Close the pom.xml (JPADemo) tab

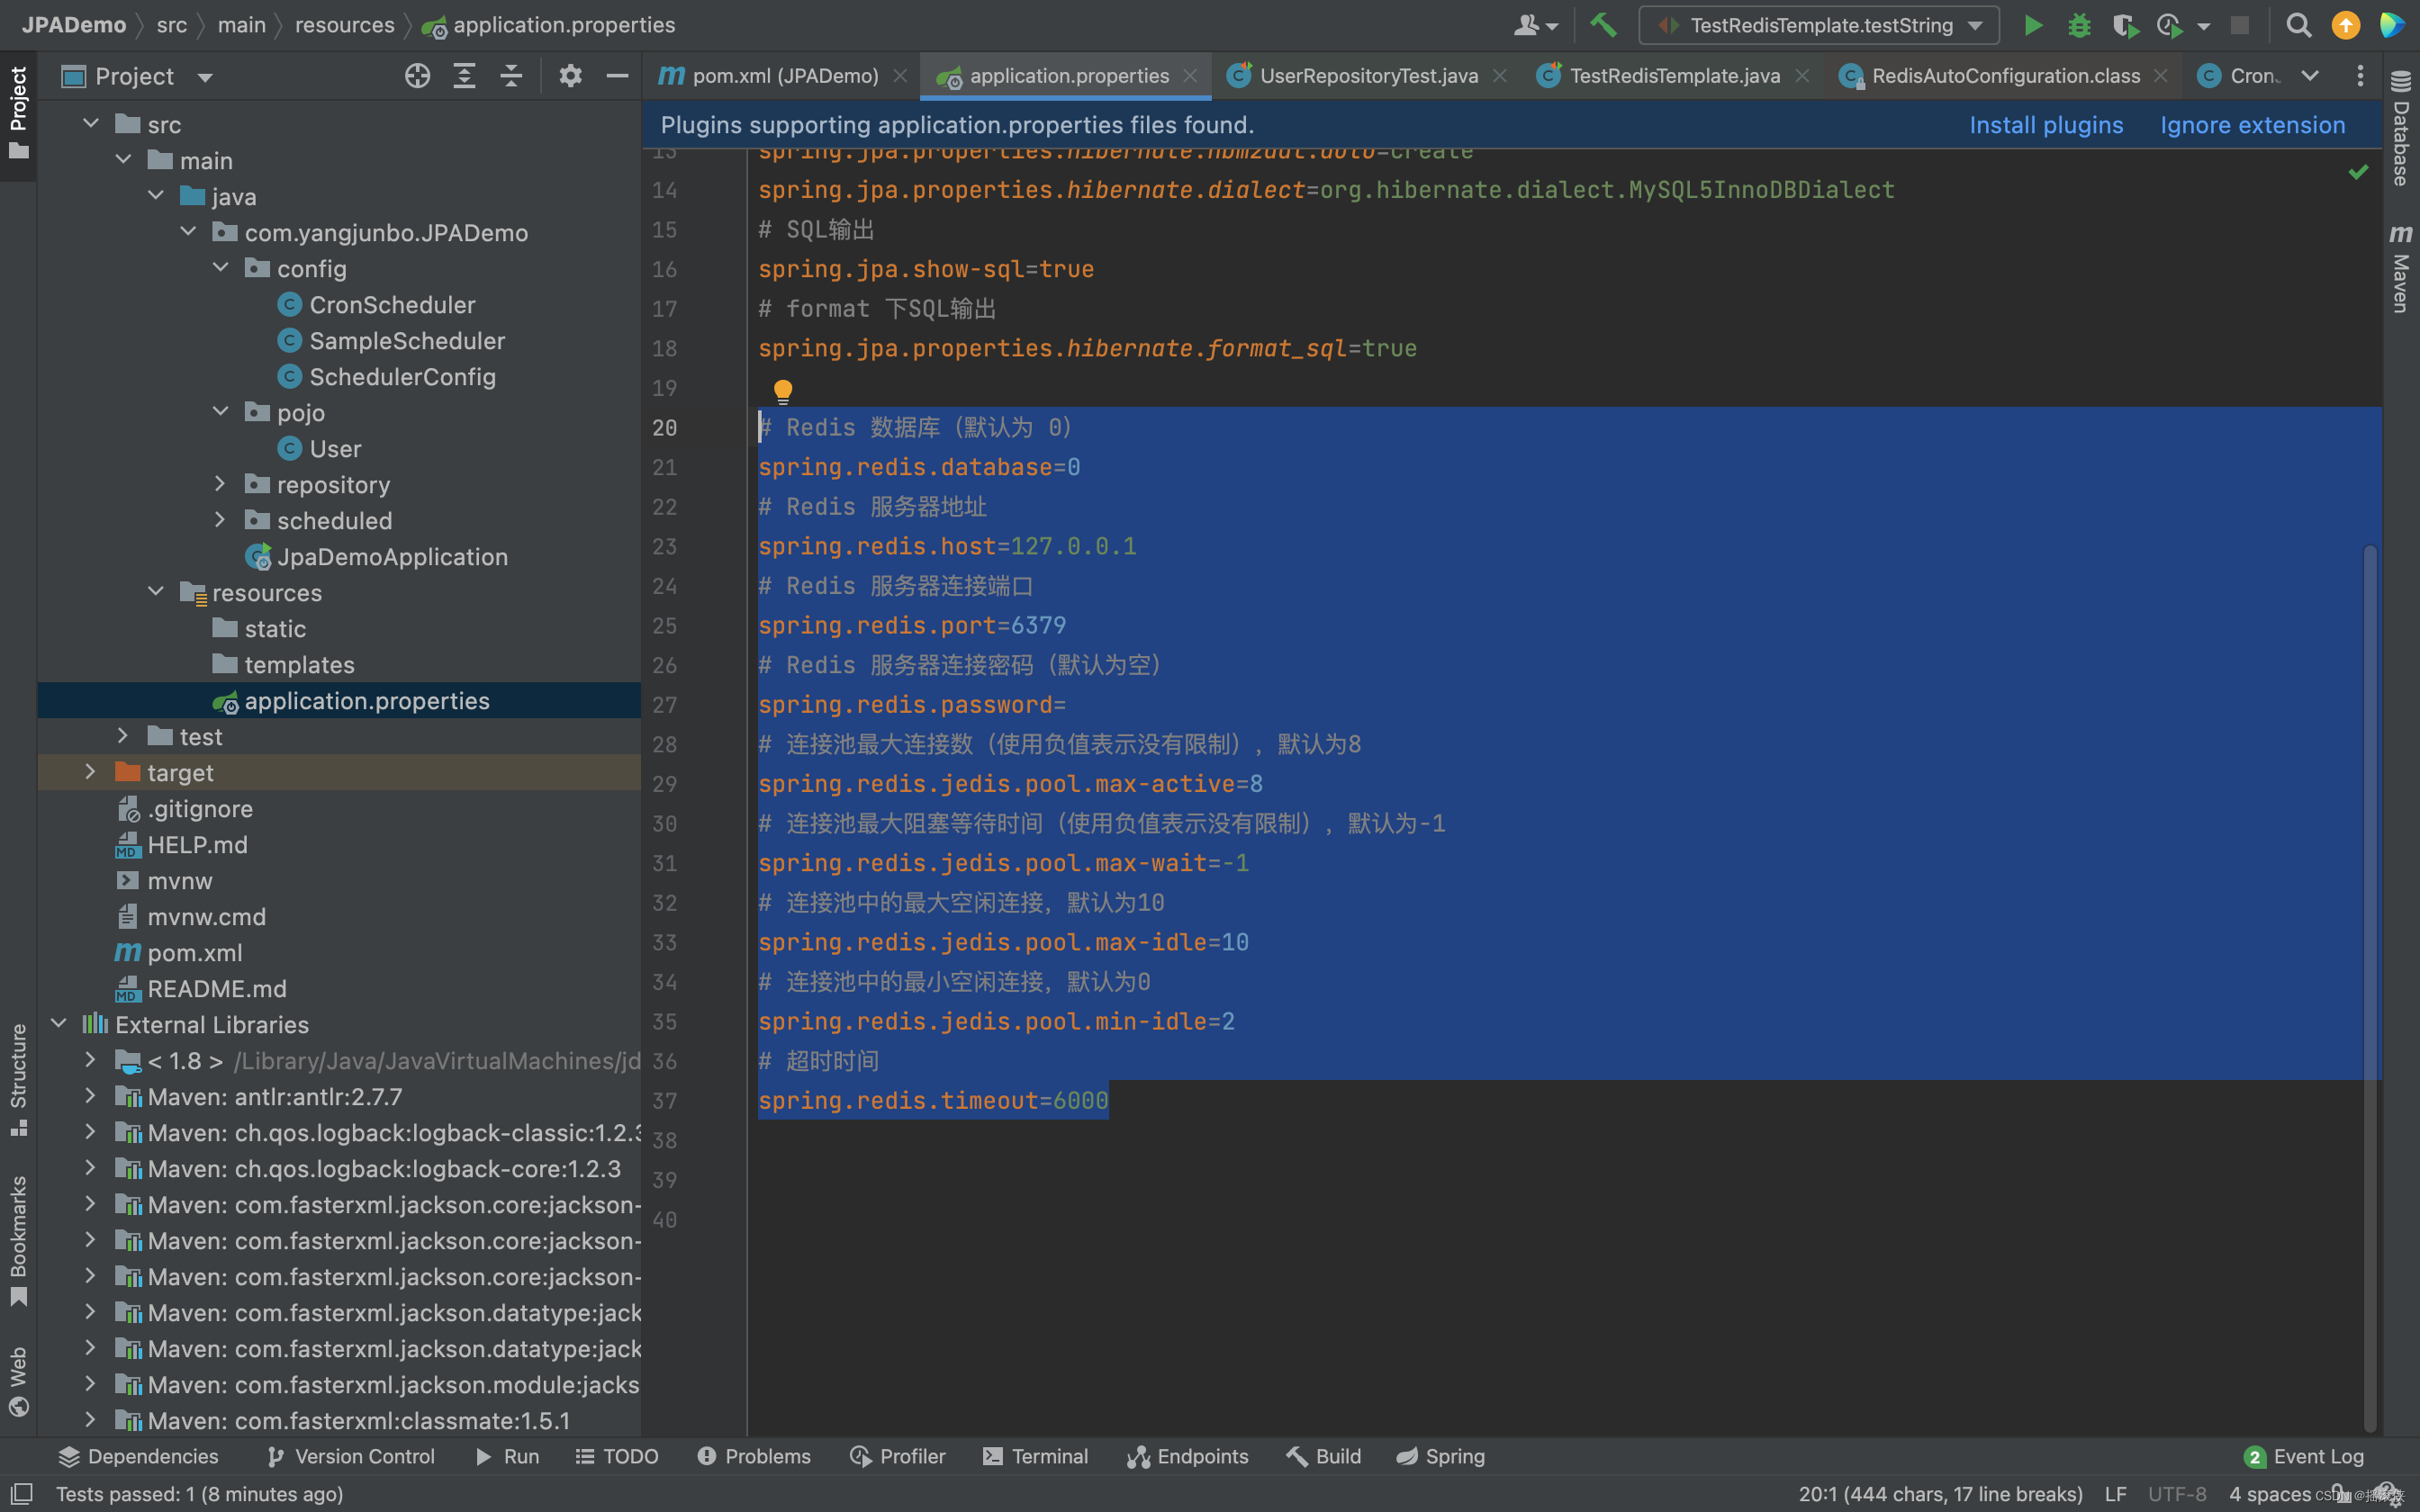900,76
